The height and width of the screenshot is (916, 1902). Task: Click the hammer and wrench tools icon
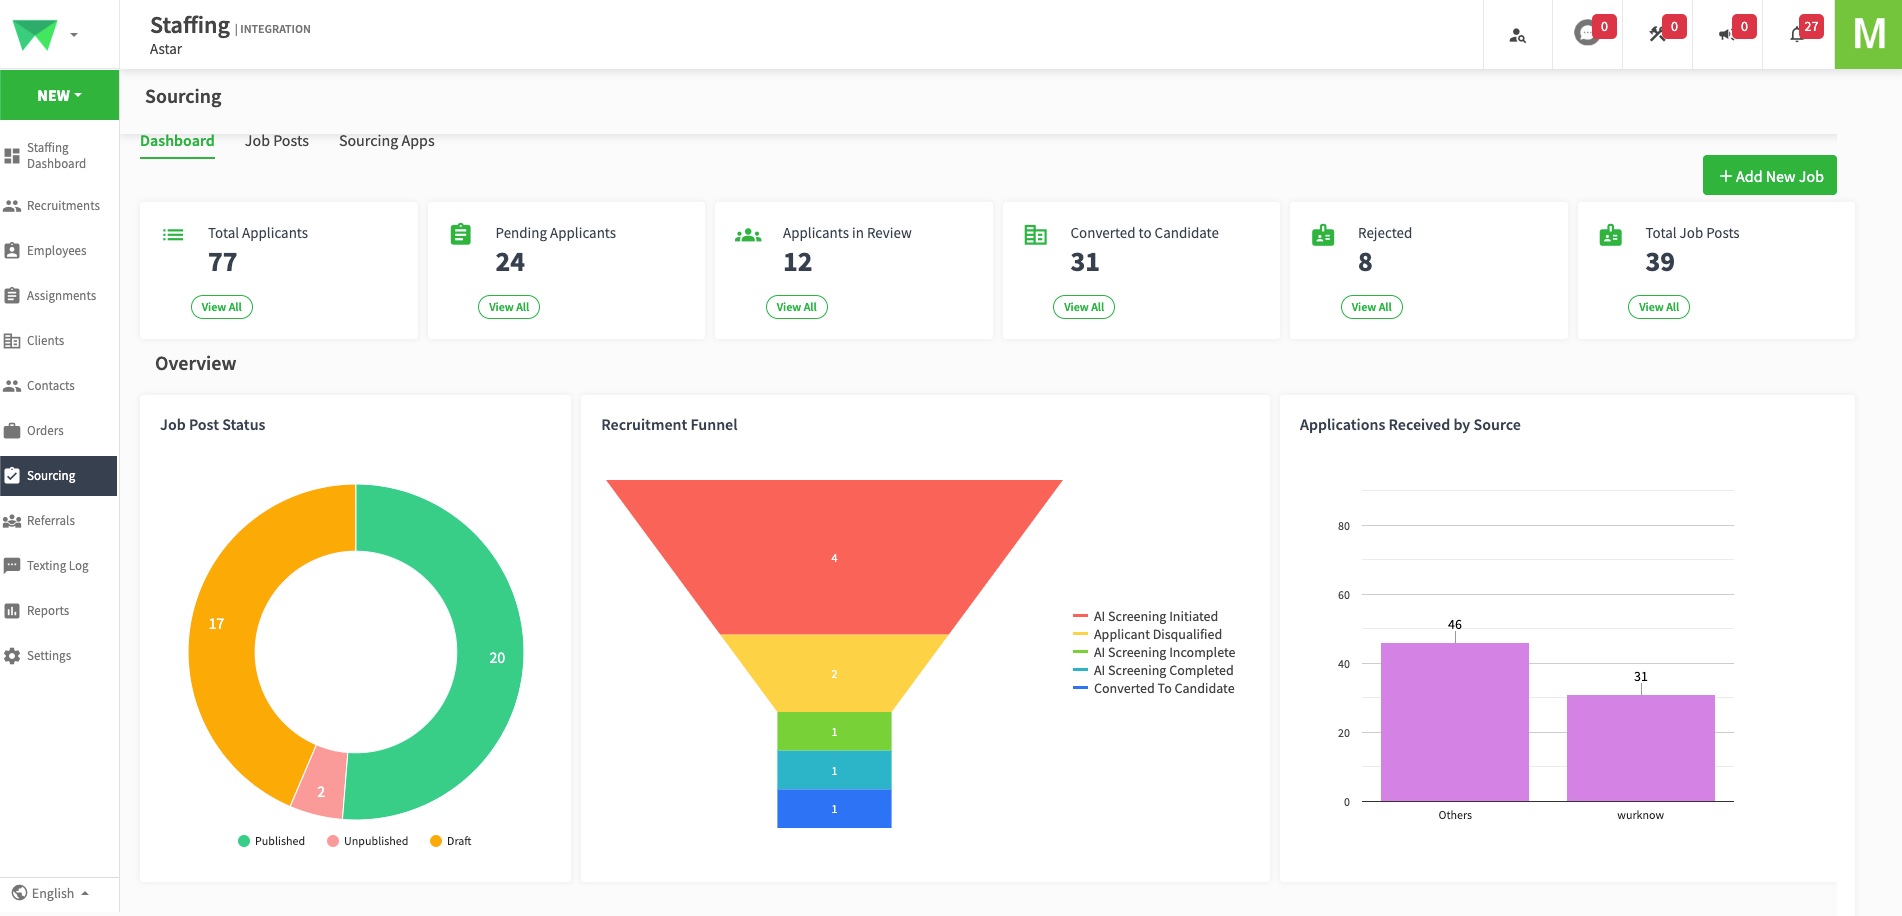point(1657,34)
